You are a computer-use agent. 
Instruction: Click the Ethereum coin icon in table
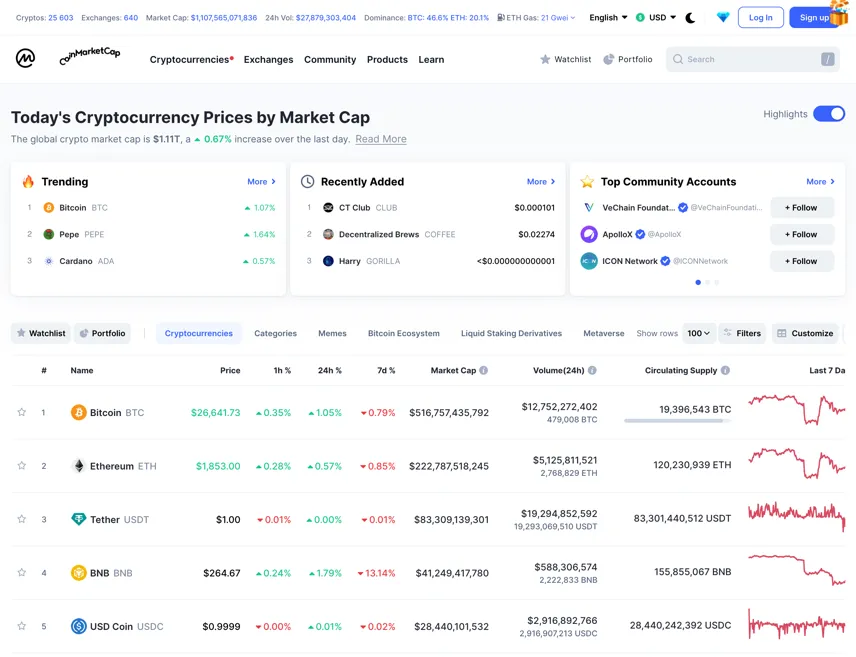(79, 466)
